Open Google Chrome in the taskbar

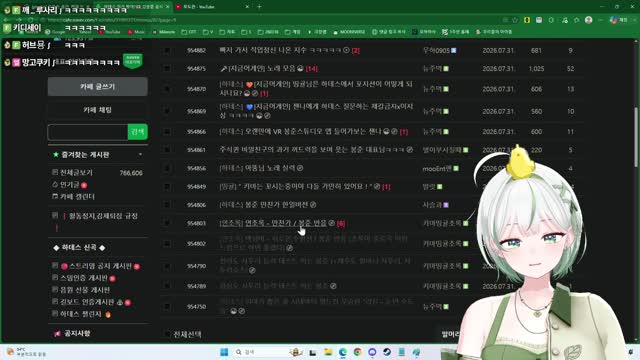[x=358, y=352]
